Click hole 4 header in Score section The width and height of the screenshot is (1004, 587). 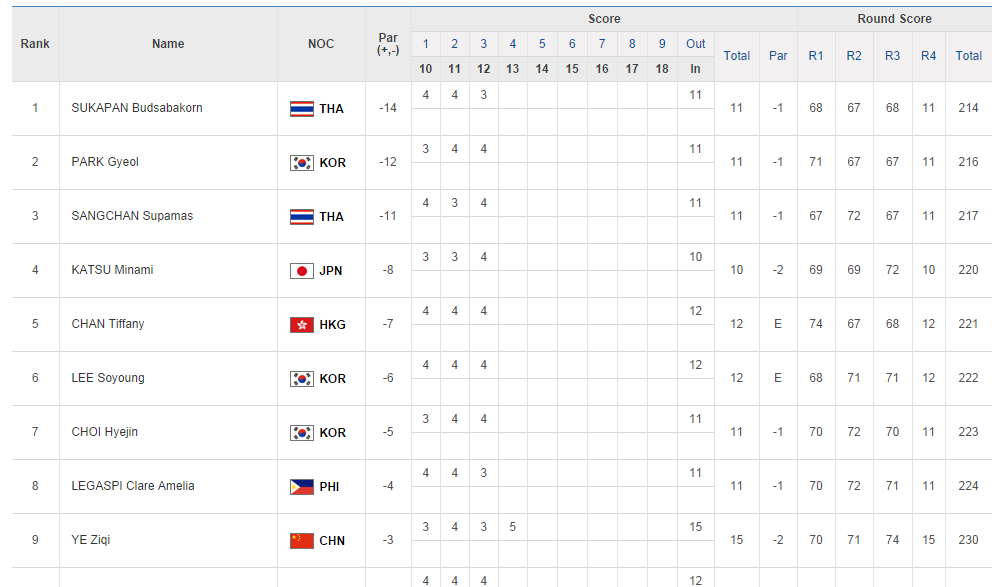pos(513,44)
